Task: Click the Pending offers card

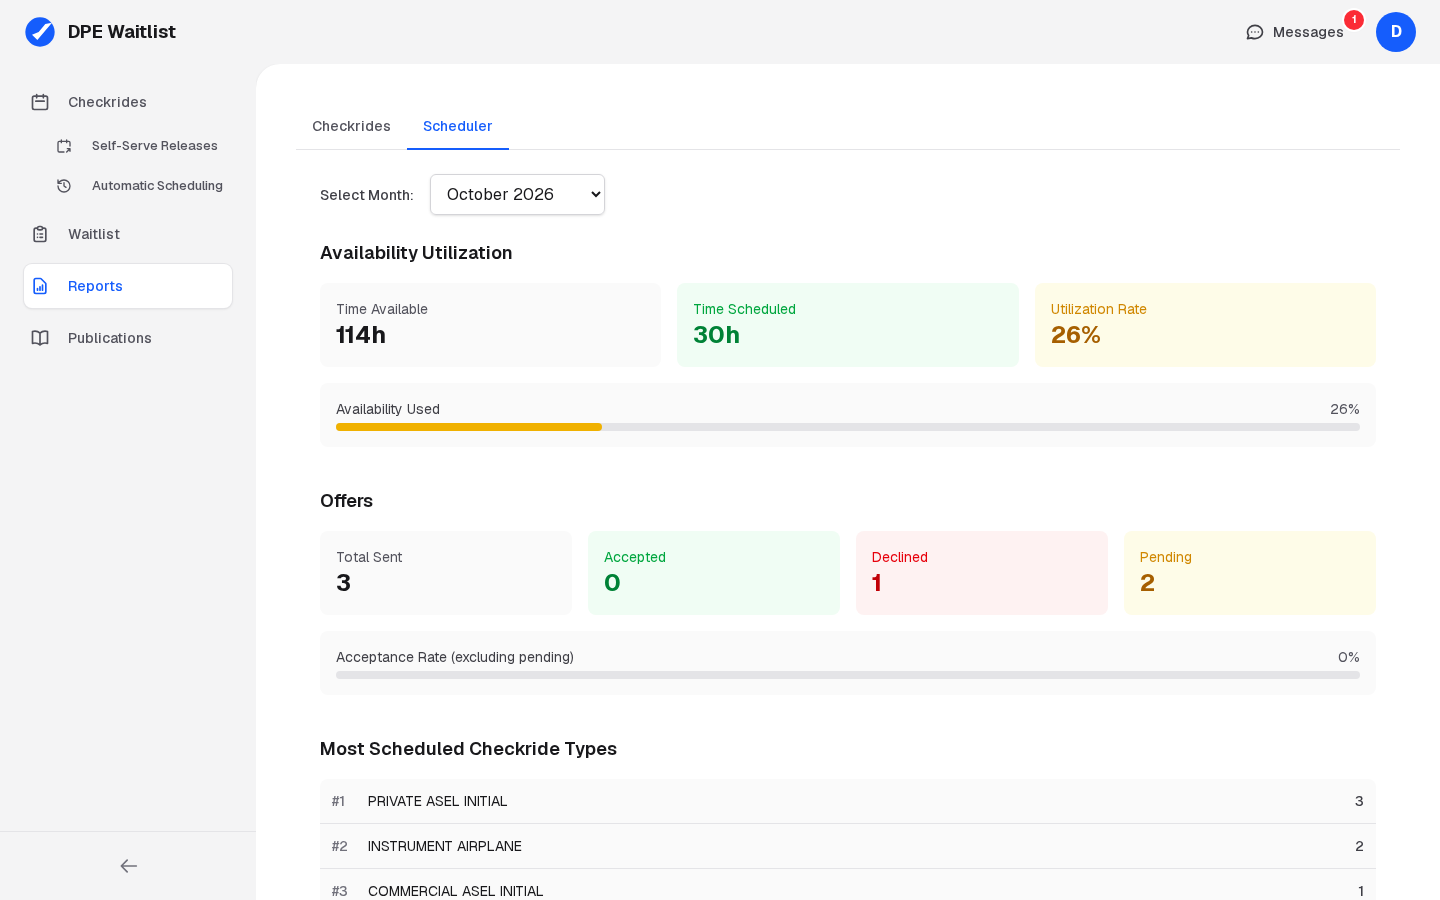Action: [x=1250, y=573]
